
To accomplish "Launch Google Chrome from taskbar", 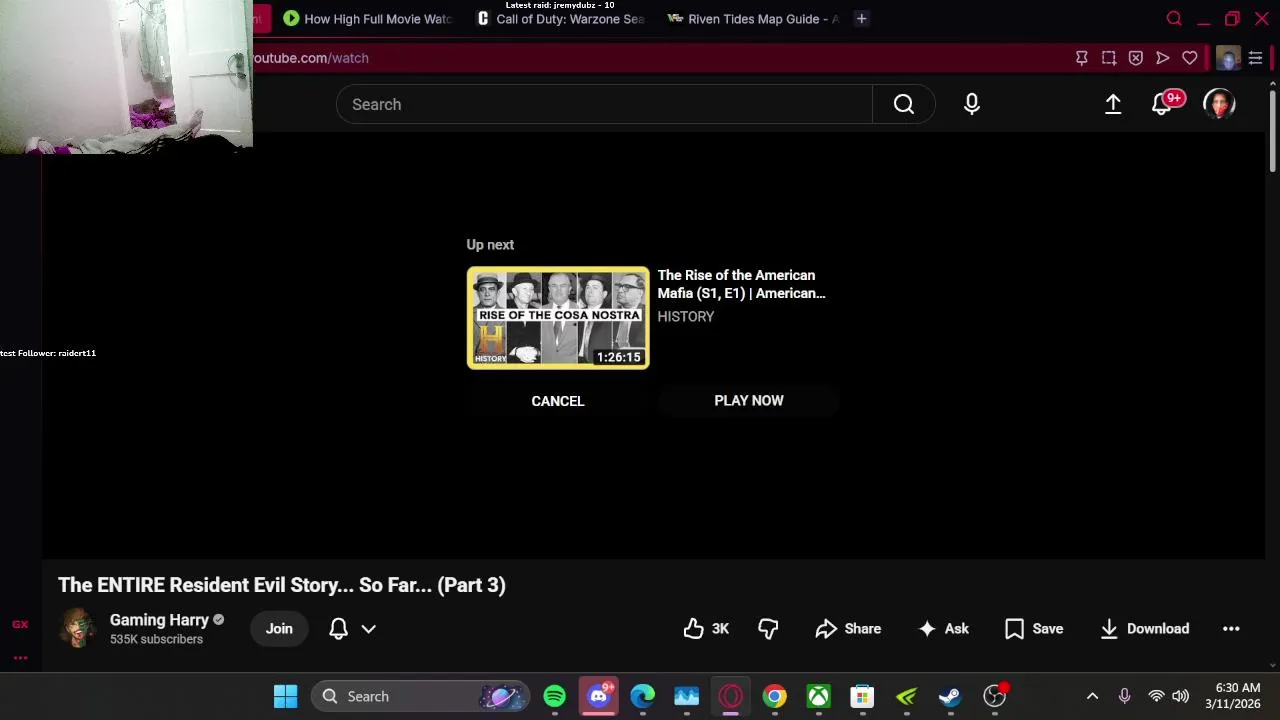I will pyautogui.click(x=775, y=696).
